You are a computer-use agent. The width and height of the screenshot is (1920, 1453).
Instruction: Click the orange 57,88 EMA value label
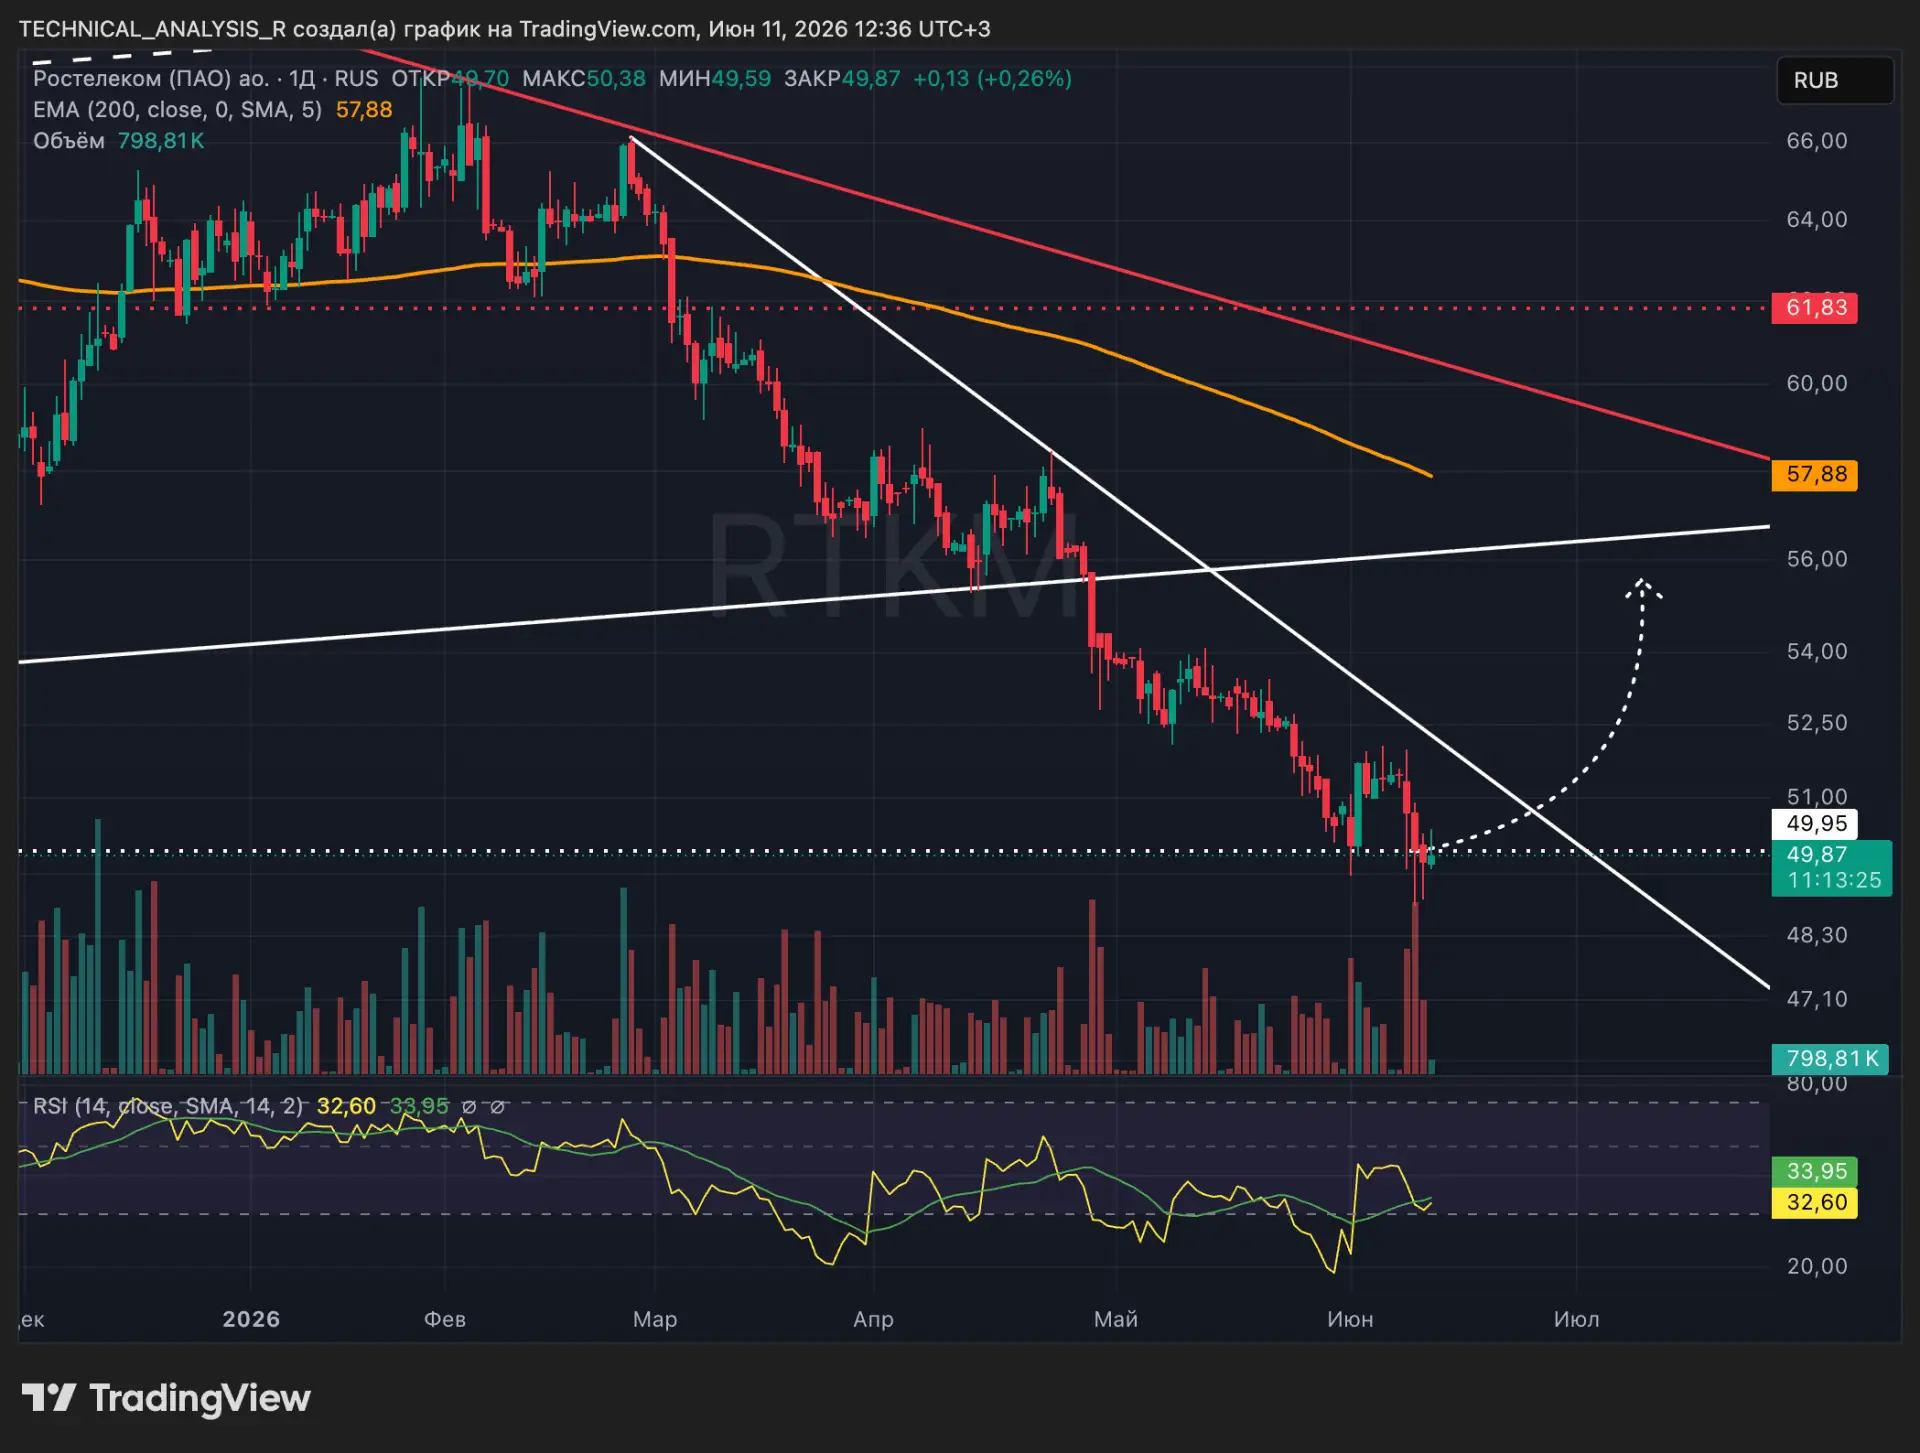[x=1815, y=474]
